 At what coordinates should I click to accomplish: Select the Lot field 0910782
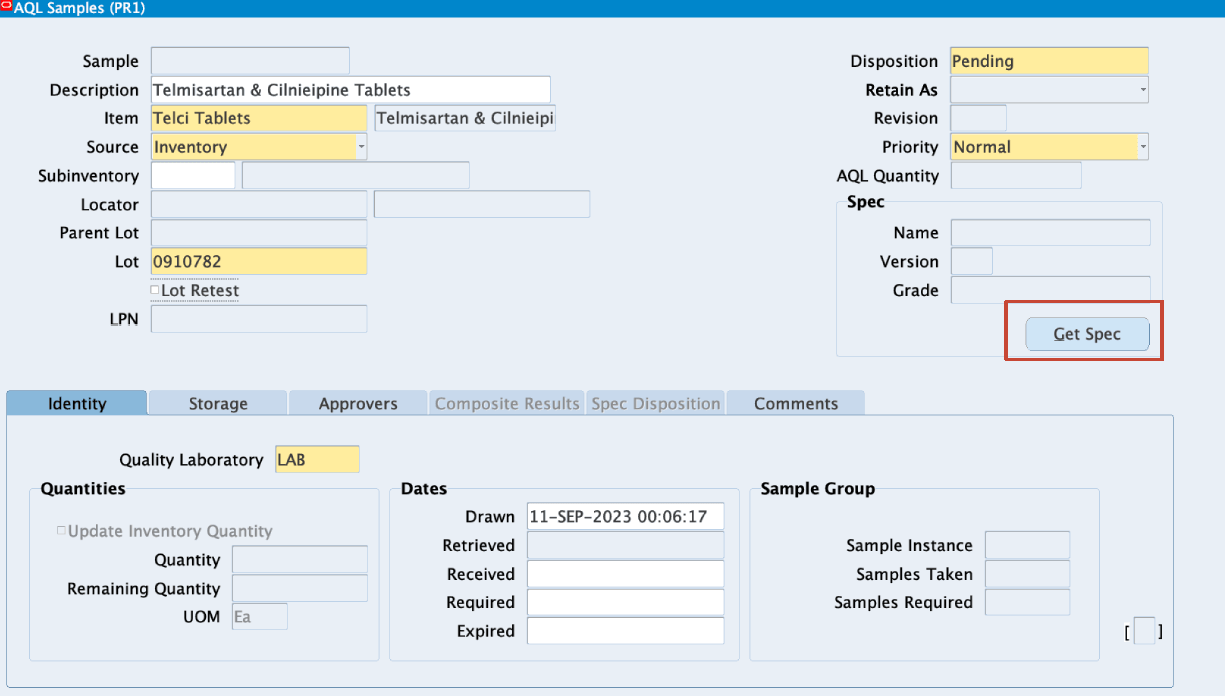tap(259, 261)
